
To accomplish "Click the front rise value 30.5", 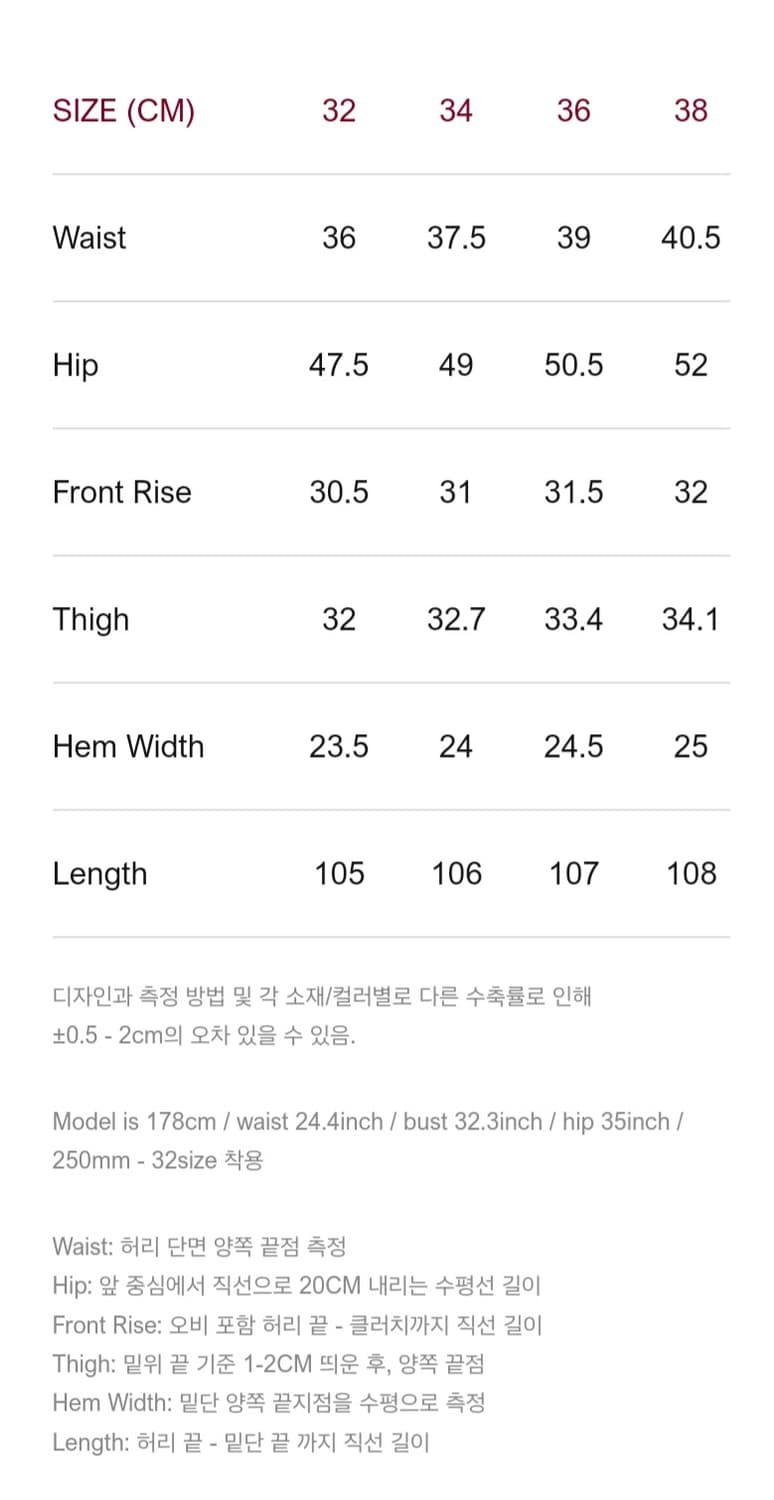I will (x=339, y=492).
